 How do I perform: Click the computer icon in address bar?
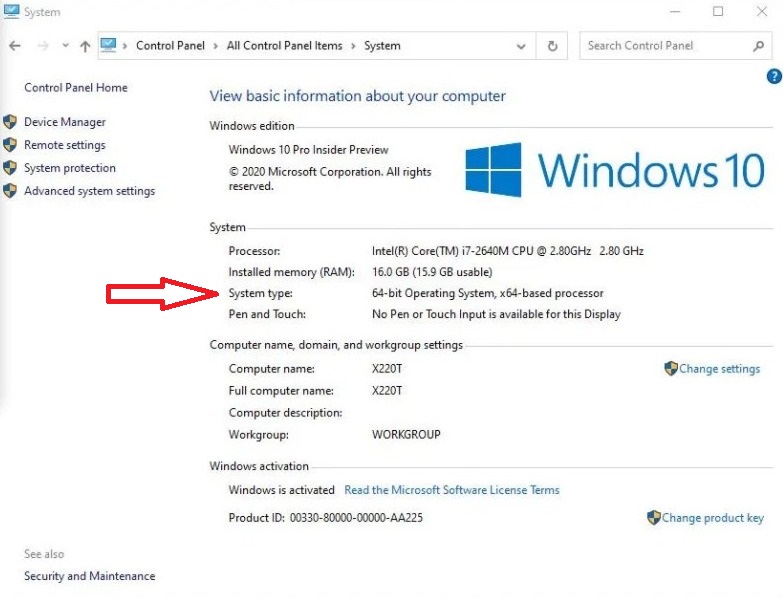(x=109, y=45)
